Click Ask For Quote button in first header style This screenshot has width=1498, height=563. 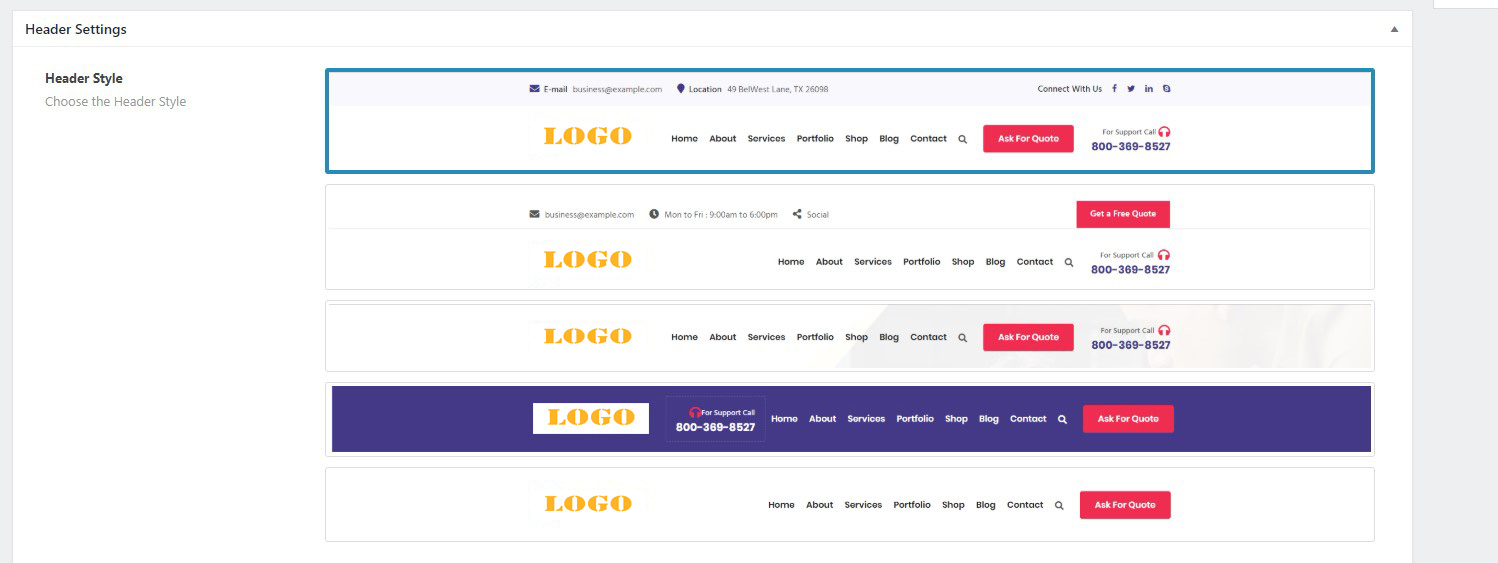[x=1028, y=139]
